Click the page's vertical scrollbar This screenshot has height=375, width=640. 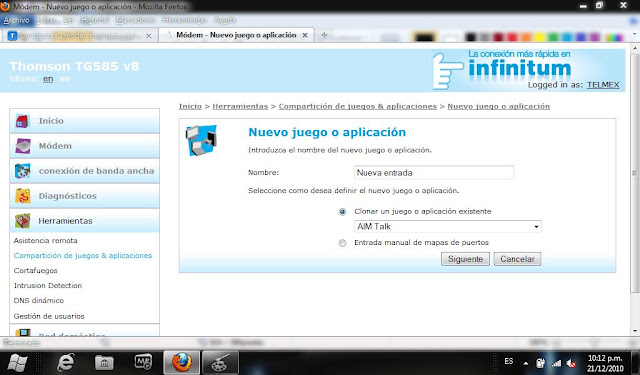pos(634,173)
